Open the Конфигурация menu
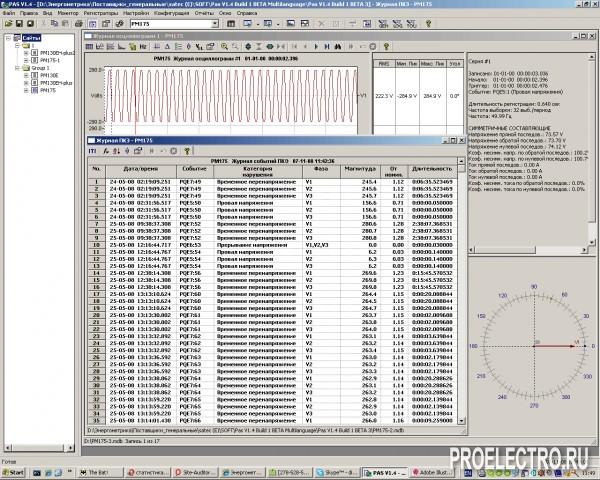 tap(172, 14)
